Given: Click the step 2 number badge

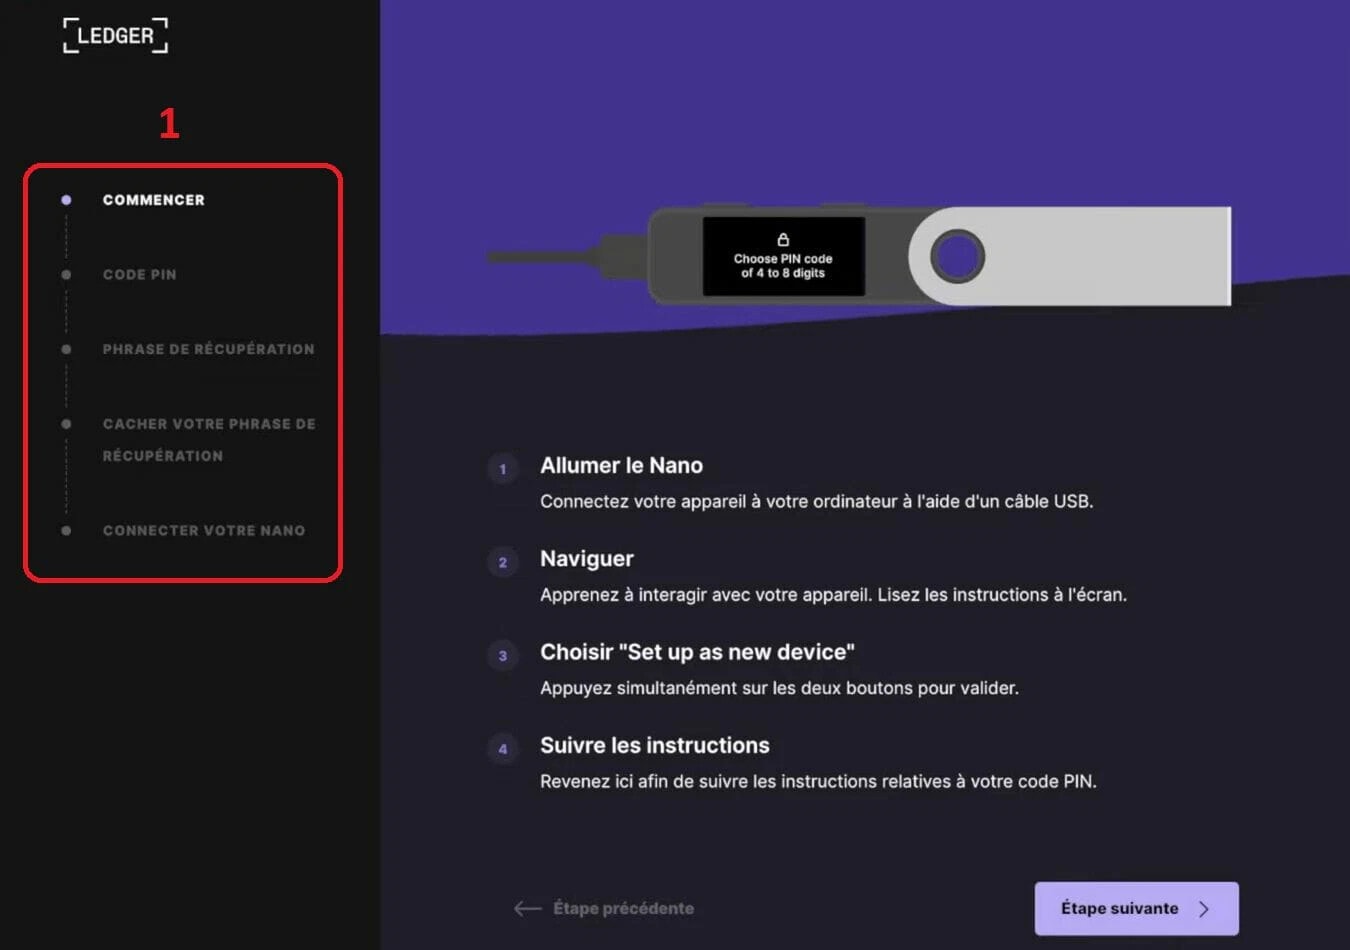Looking at the screenshot, I should click(502, 562).
